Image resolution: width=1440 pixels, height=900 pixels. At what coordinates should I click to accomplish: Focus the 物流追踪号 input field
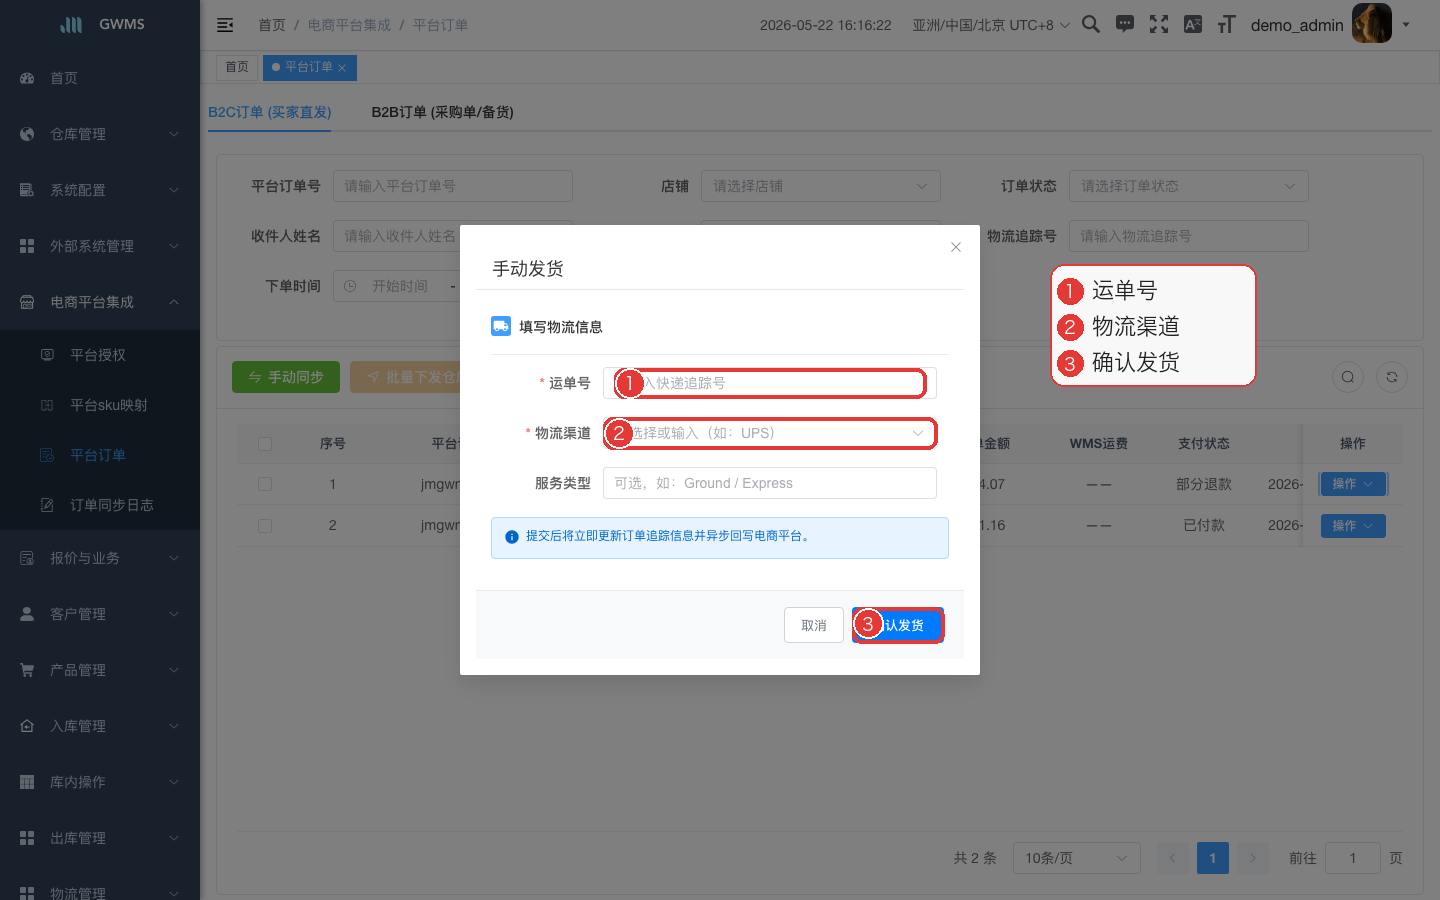coord(1189,236)
